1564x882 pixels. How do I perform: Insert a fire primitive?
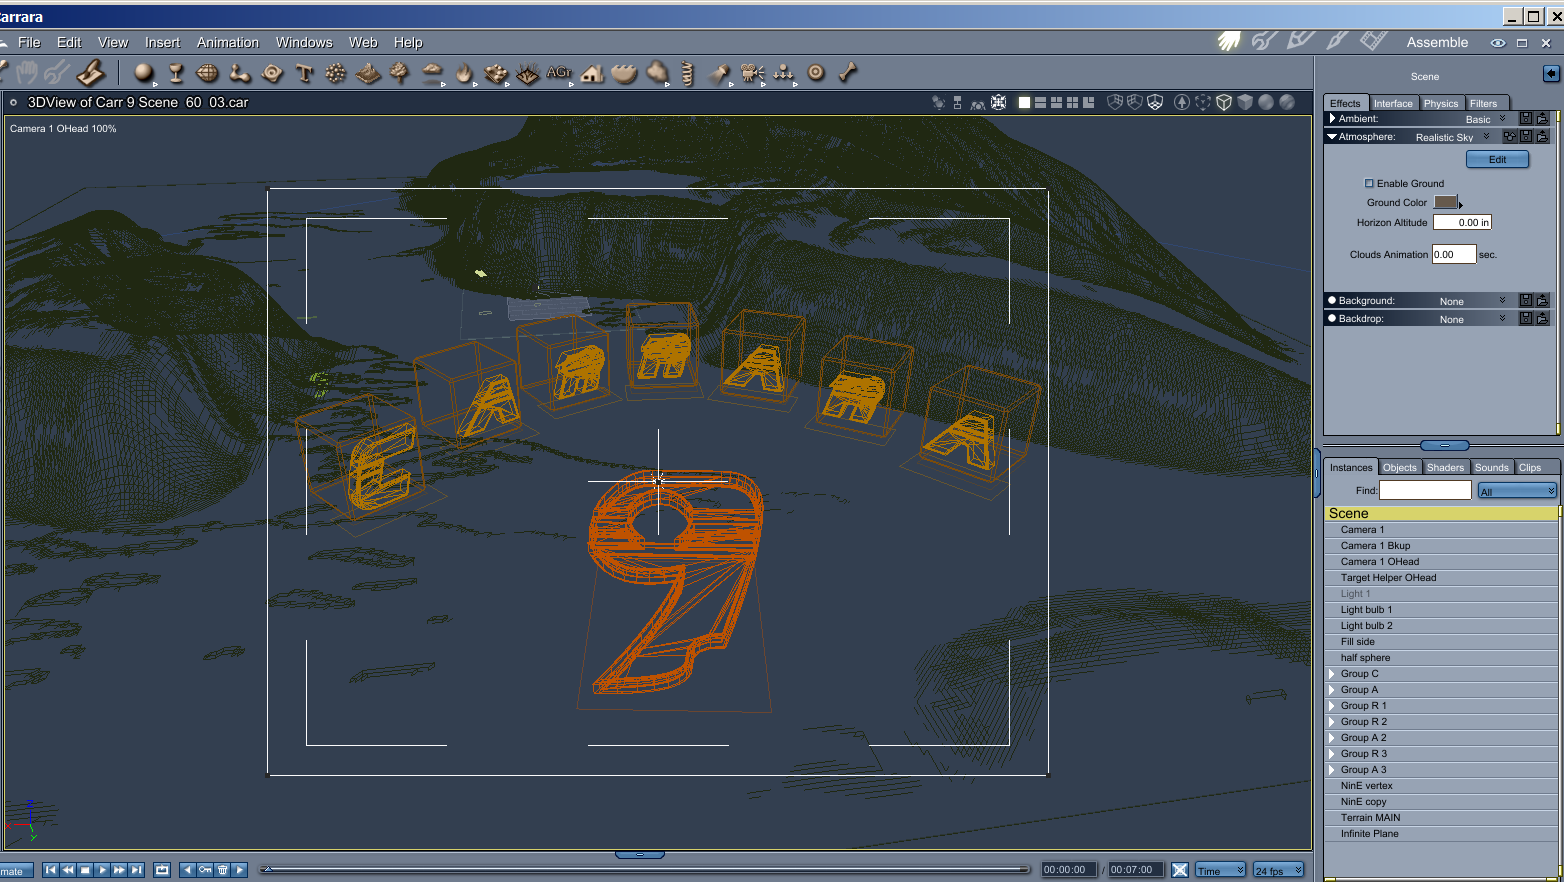coord(464,73)
